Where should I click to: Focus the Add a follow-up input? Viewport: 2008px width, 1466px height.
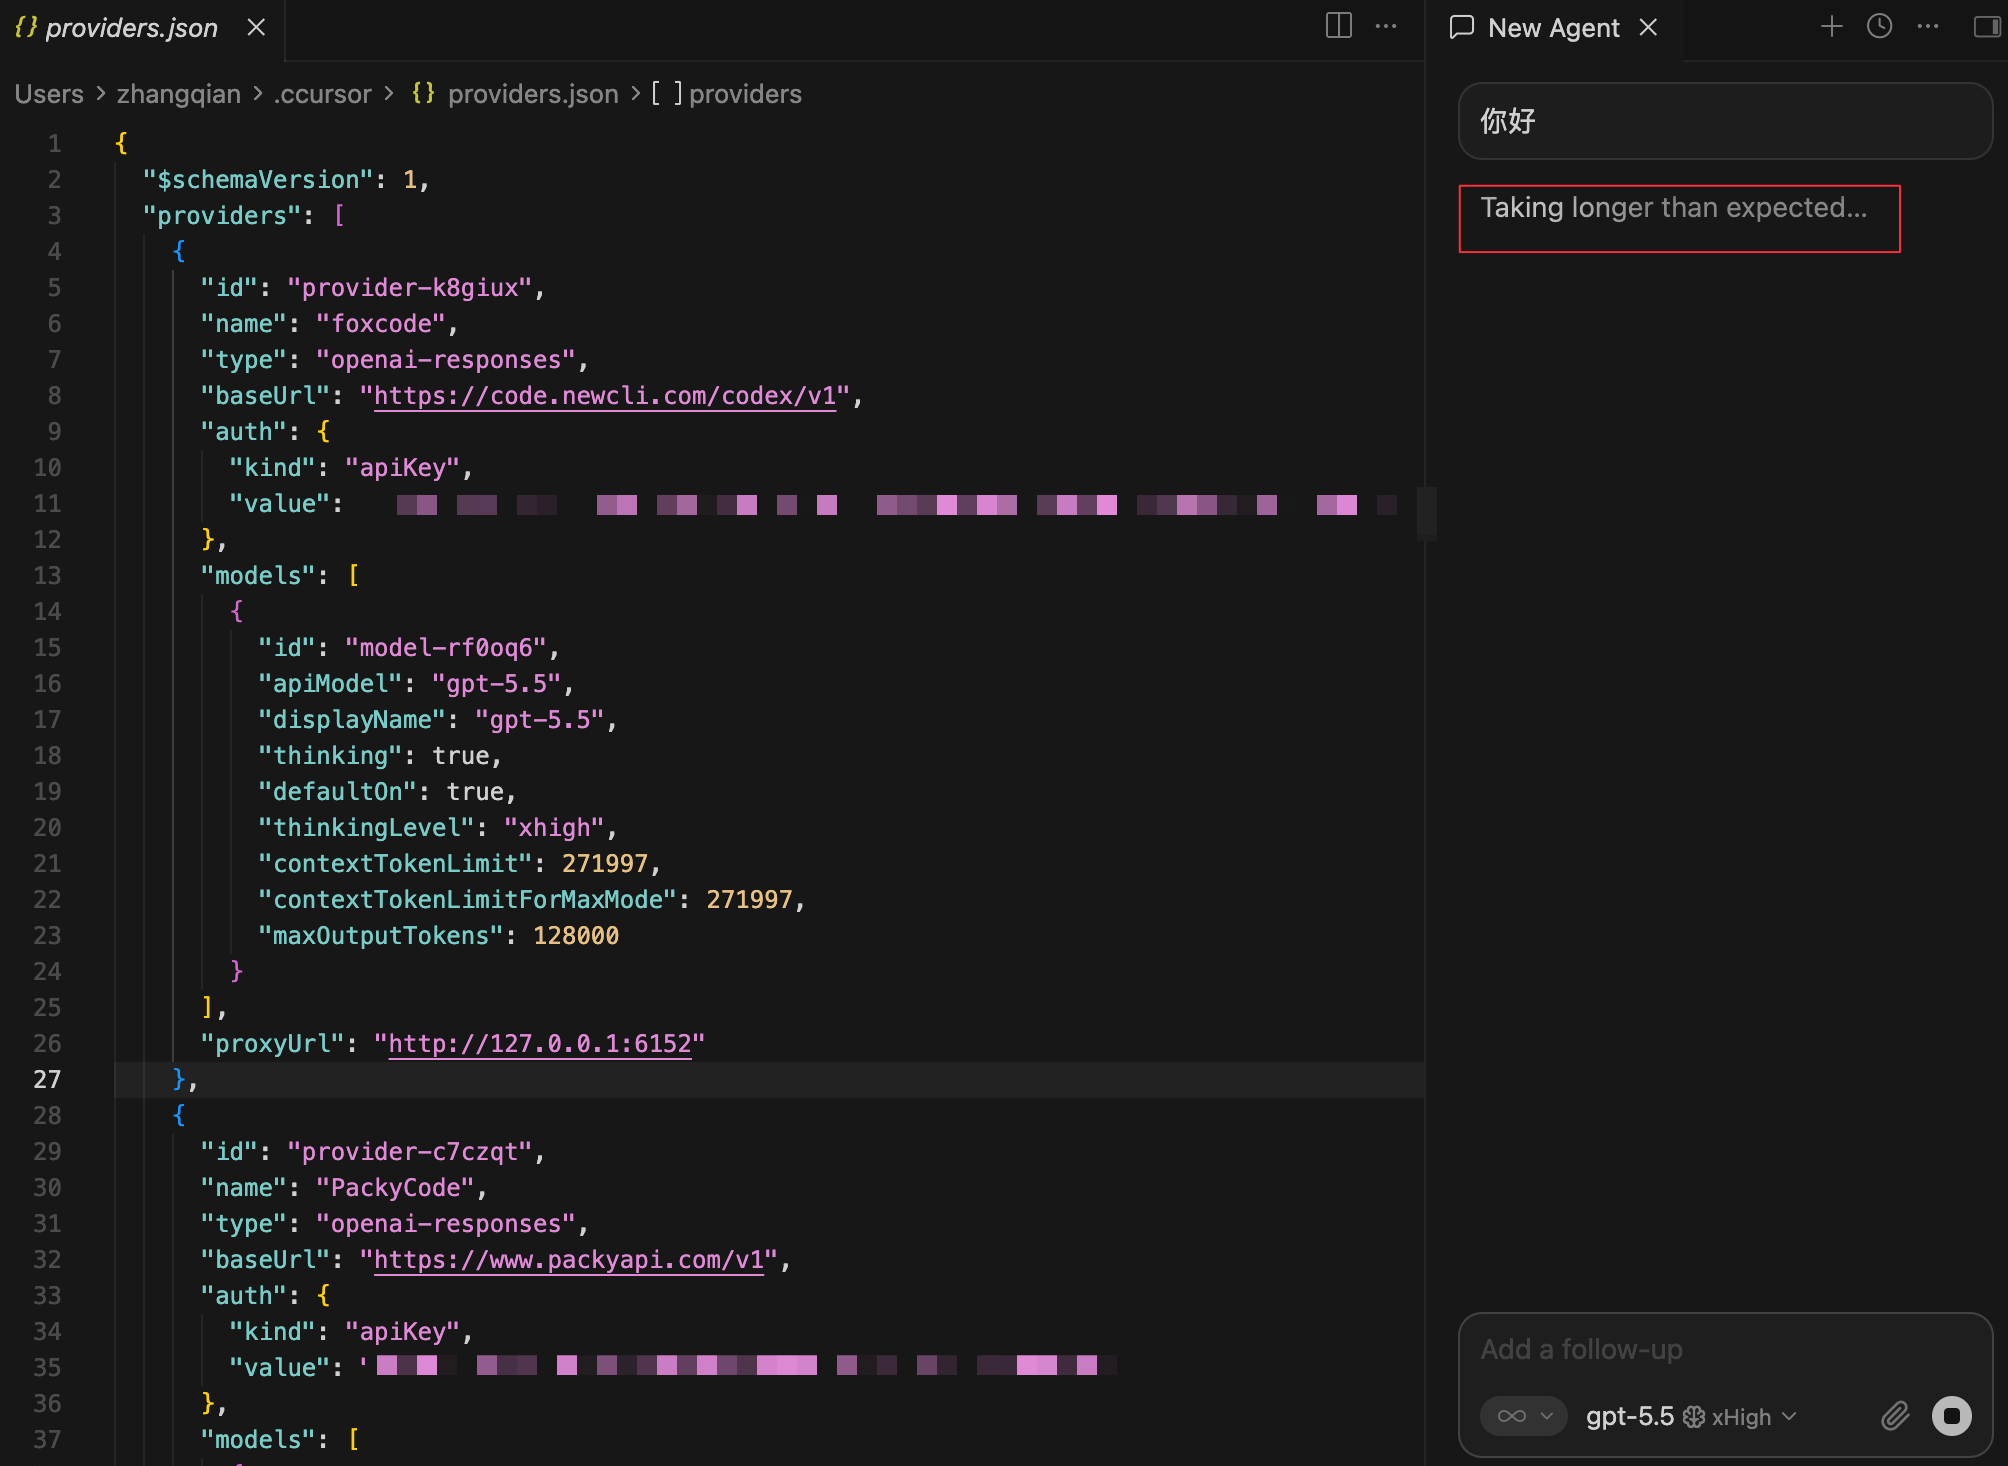tap(1725, 1350)
